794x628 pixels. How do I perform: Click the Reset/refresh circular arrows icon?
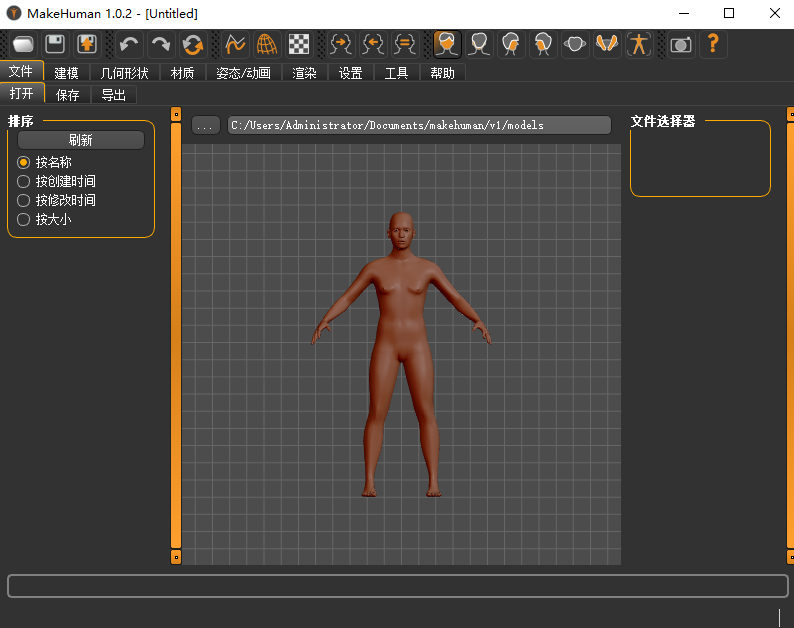(x=193, y=45)
